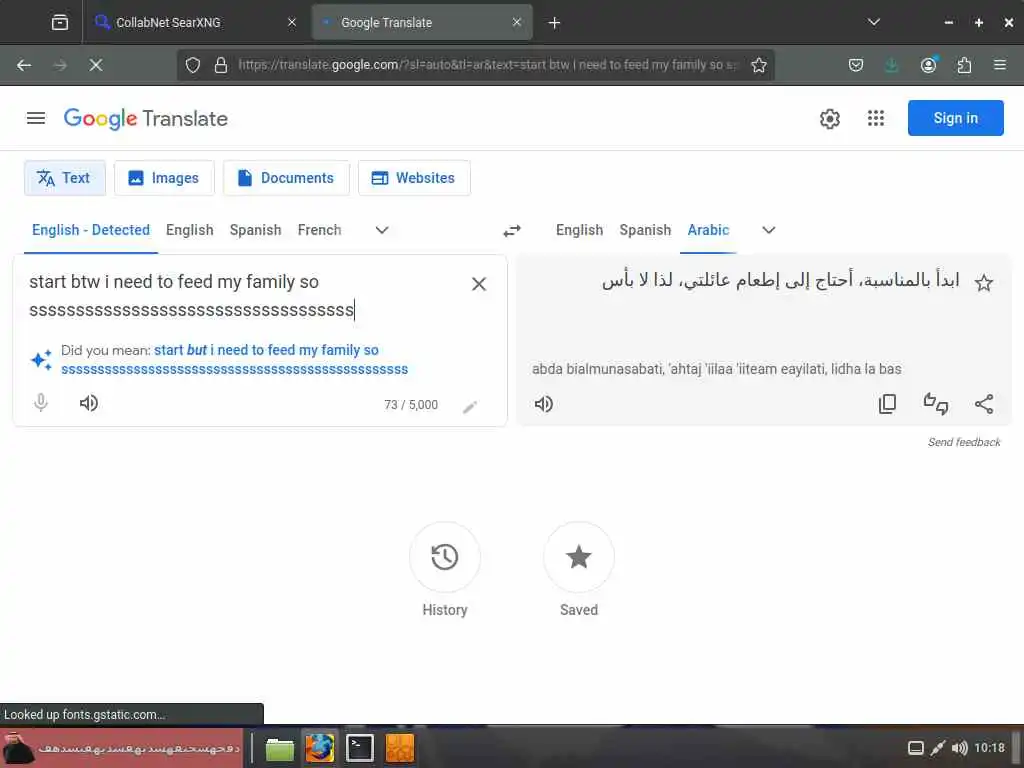Go back to previous page

(x=24, y=65)
